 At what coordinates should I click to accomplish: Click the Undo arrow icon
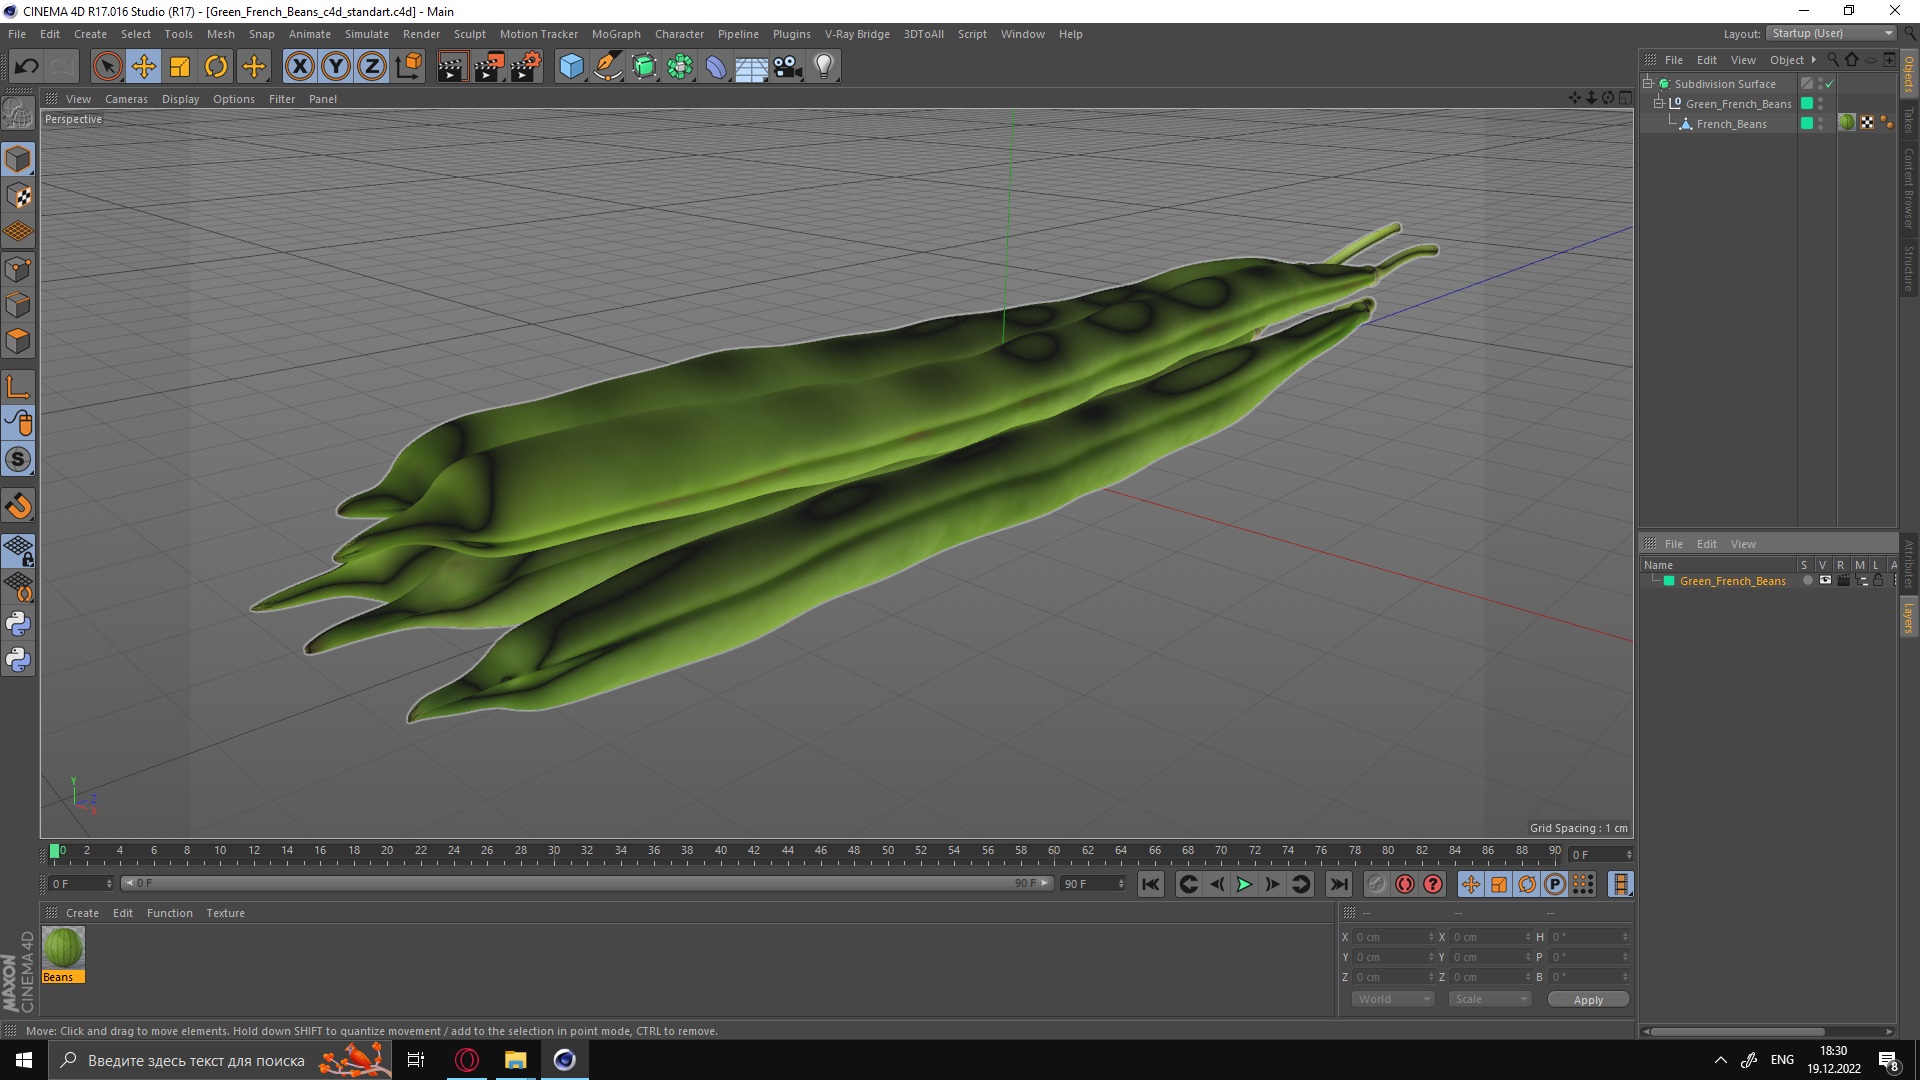pos(26,67)
